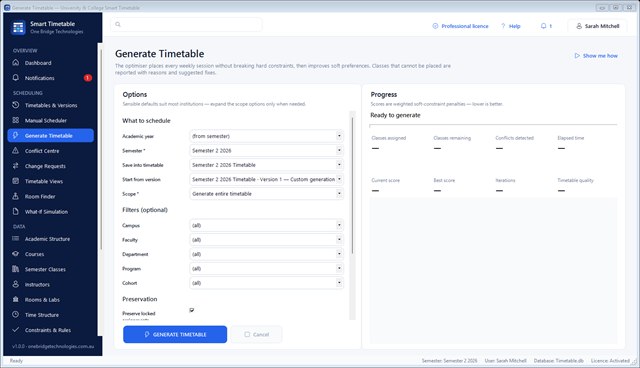Open the Campus filter dropdown
640x368 pixels.
(266, 225)
